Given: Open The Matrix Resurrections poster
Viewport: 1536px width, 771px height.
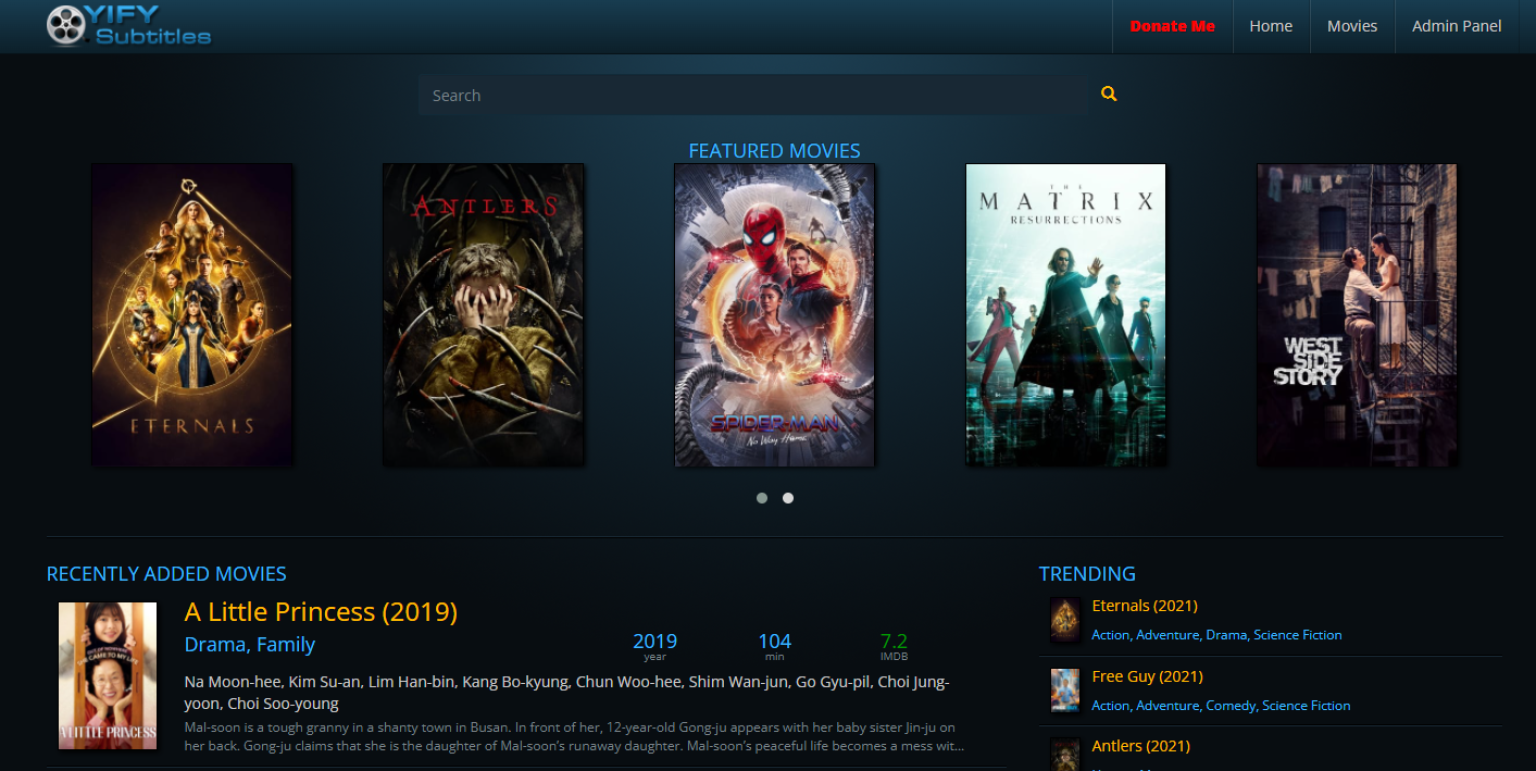Looking at the screenshot, I should tap(1066, 315).
